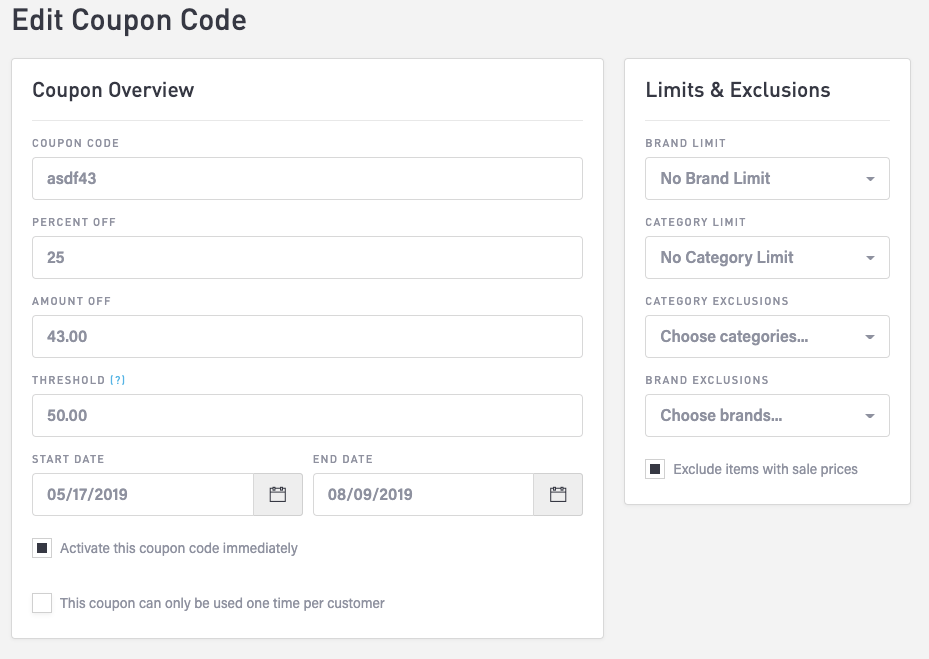
Task: Click the Threshold help question mark
Action: coord(118,380)
